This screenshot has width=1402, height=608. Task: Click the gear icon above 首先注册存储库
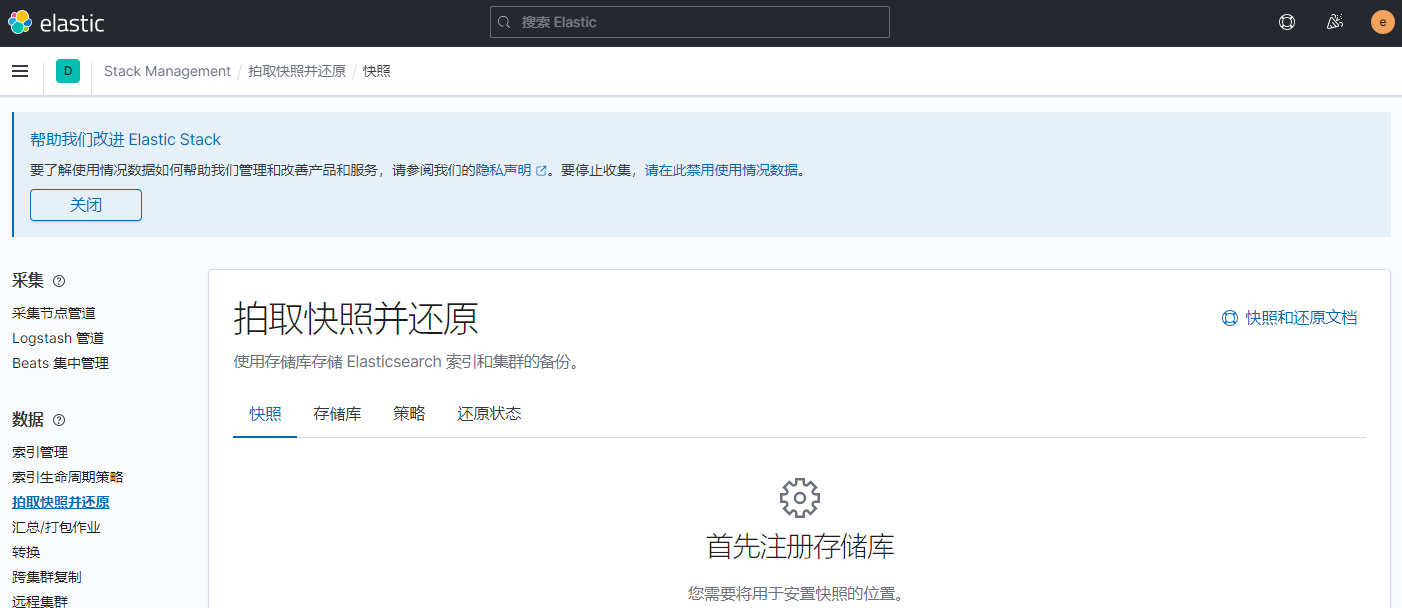tap(800, 497)
